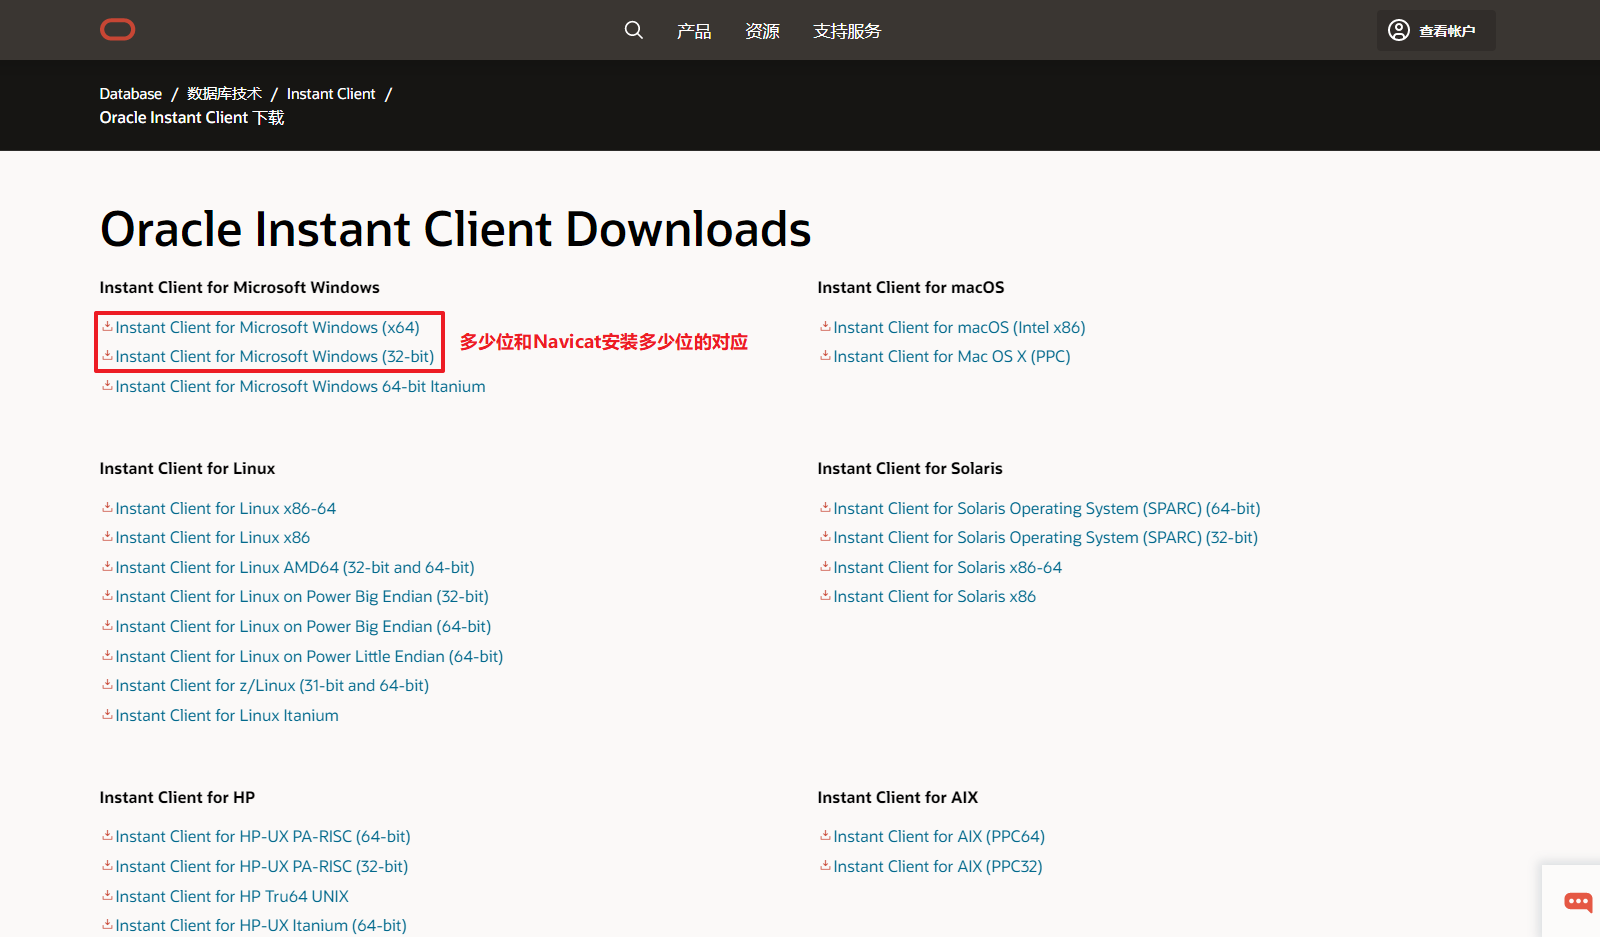Click download icon beside Power Big Endian (32-bit)

coord(107,595)
